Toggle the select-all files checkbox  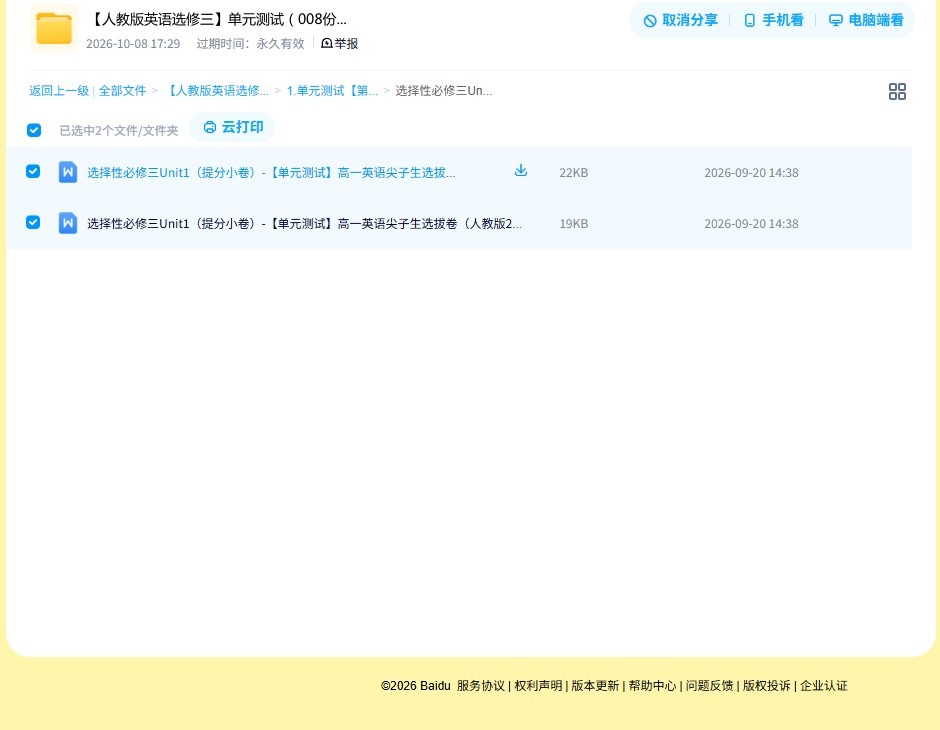pos(34,130)
